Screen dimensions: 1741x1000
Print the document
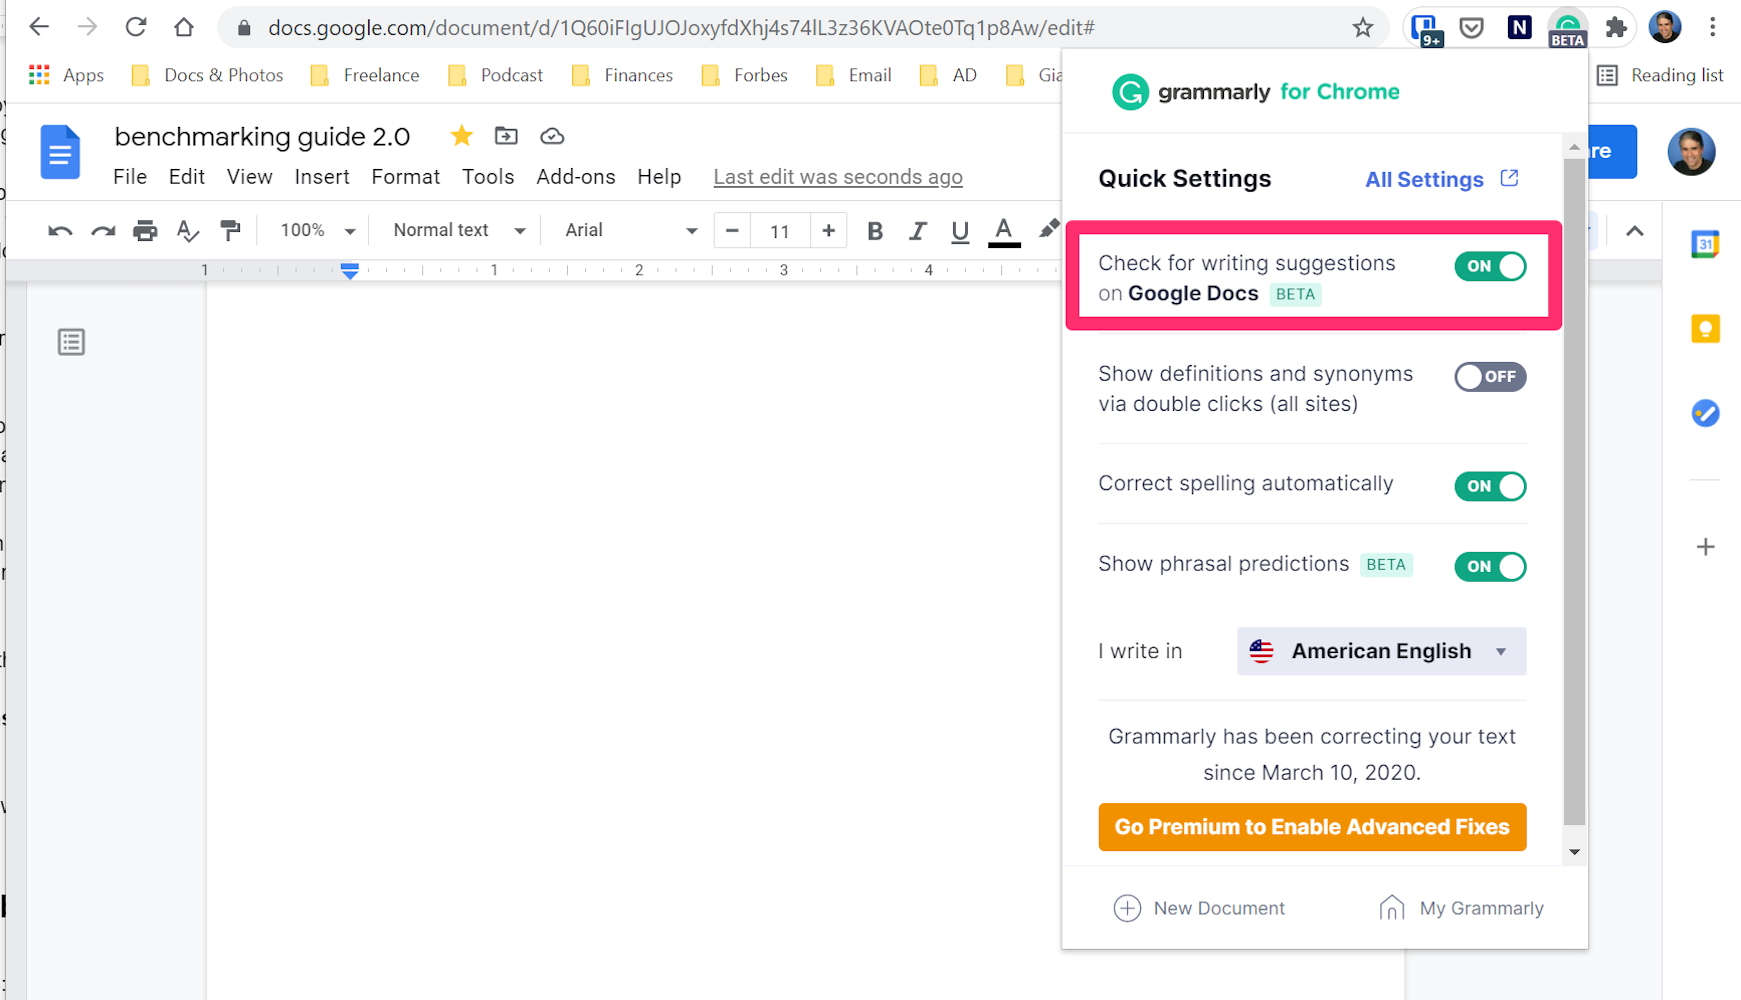145,231
